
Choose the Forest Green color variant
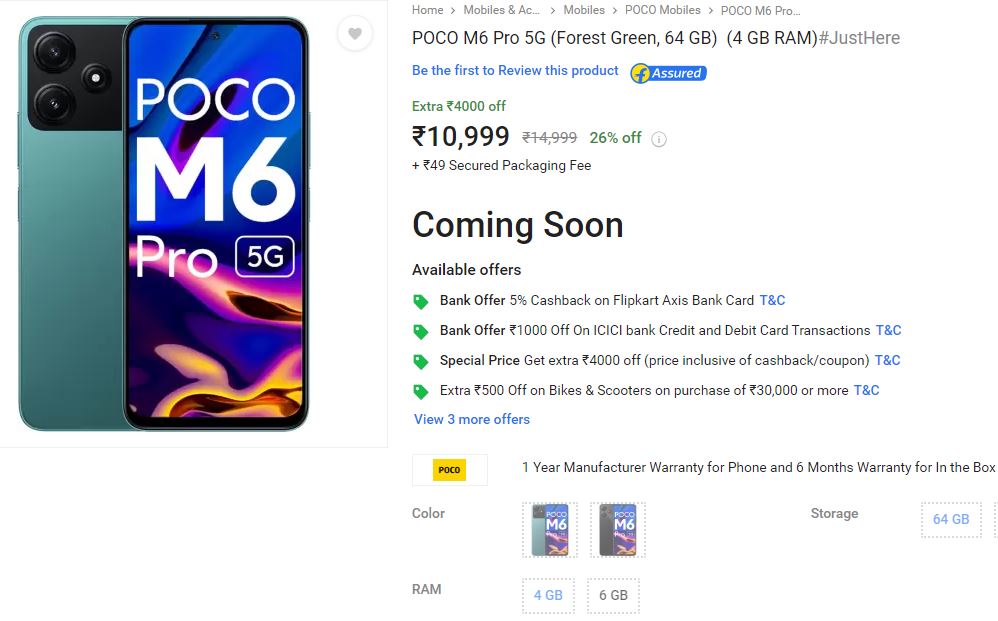(x=550, y=529)
